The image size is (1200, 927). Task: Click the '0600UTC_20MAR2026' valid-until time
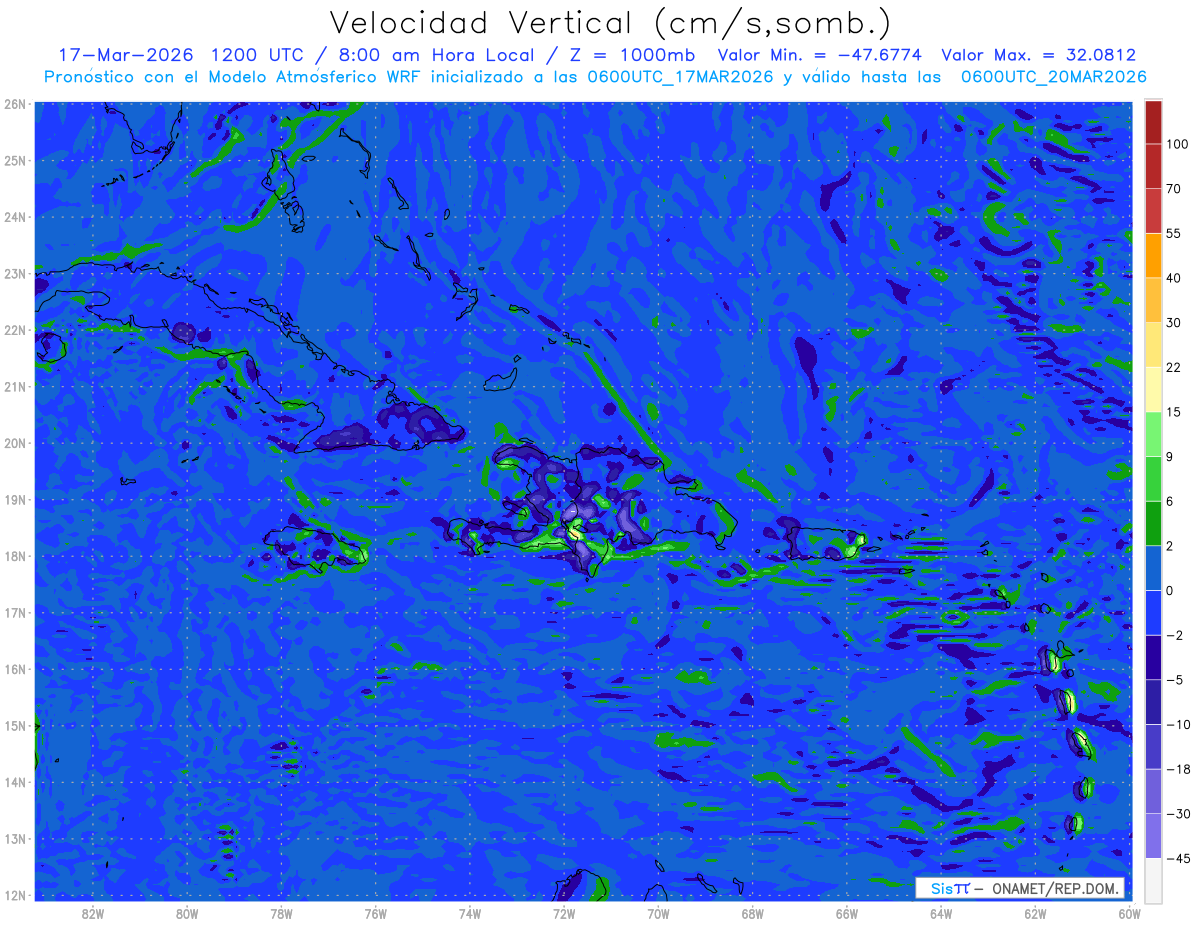[x=1053, y=77]
